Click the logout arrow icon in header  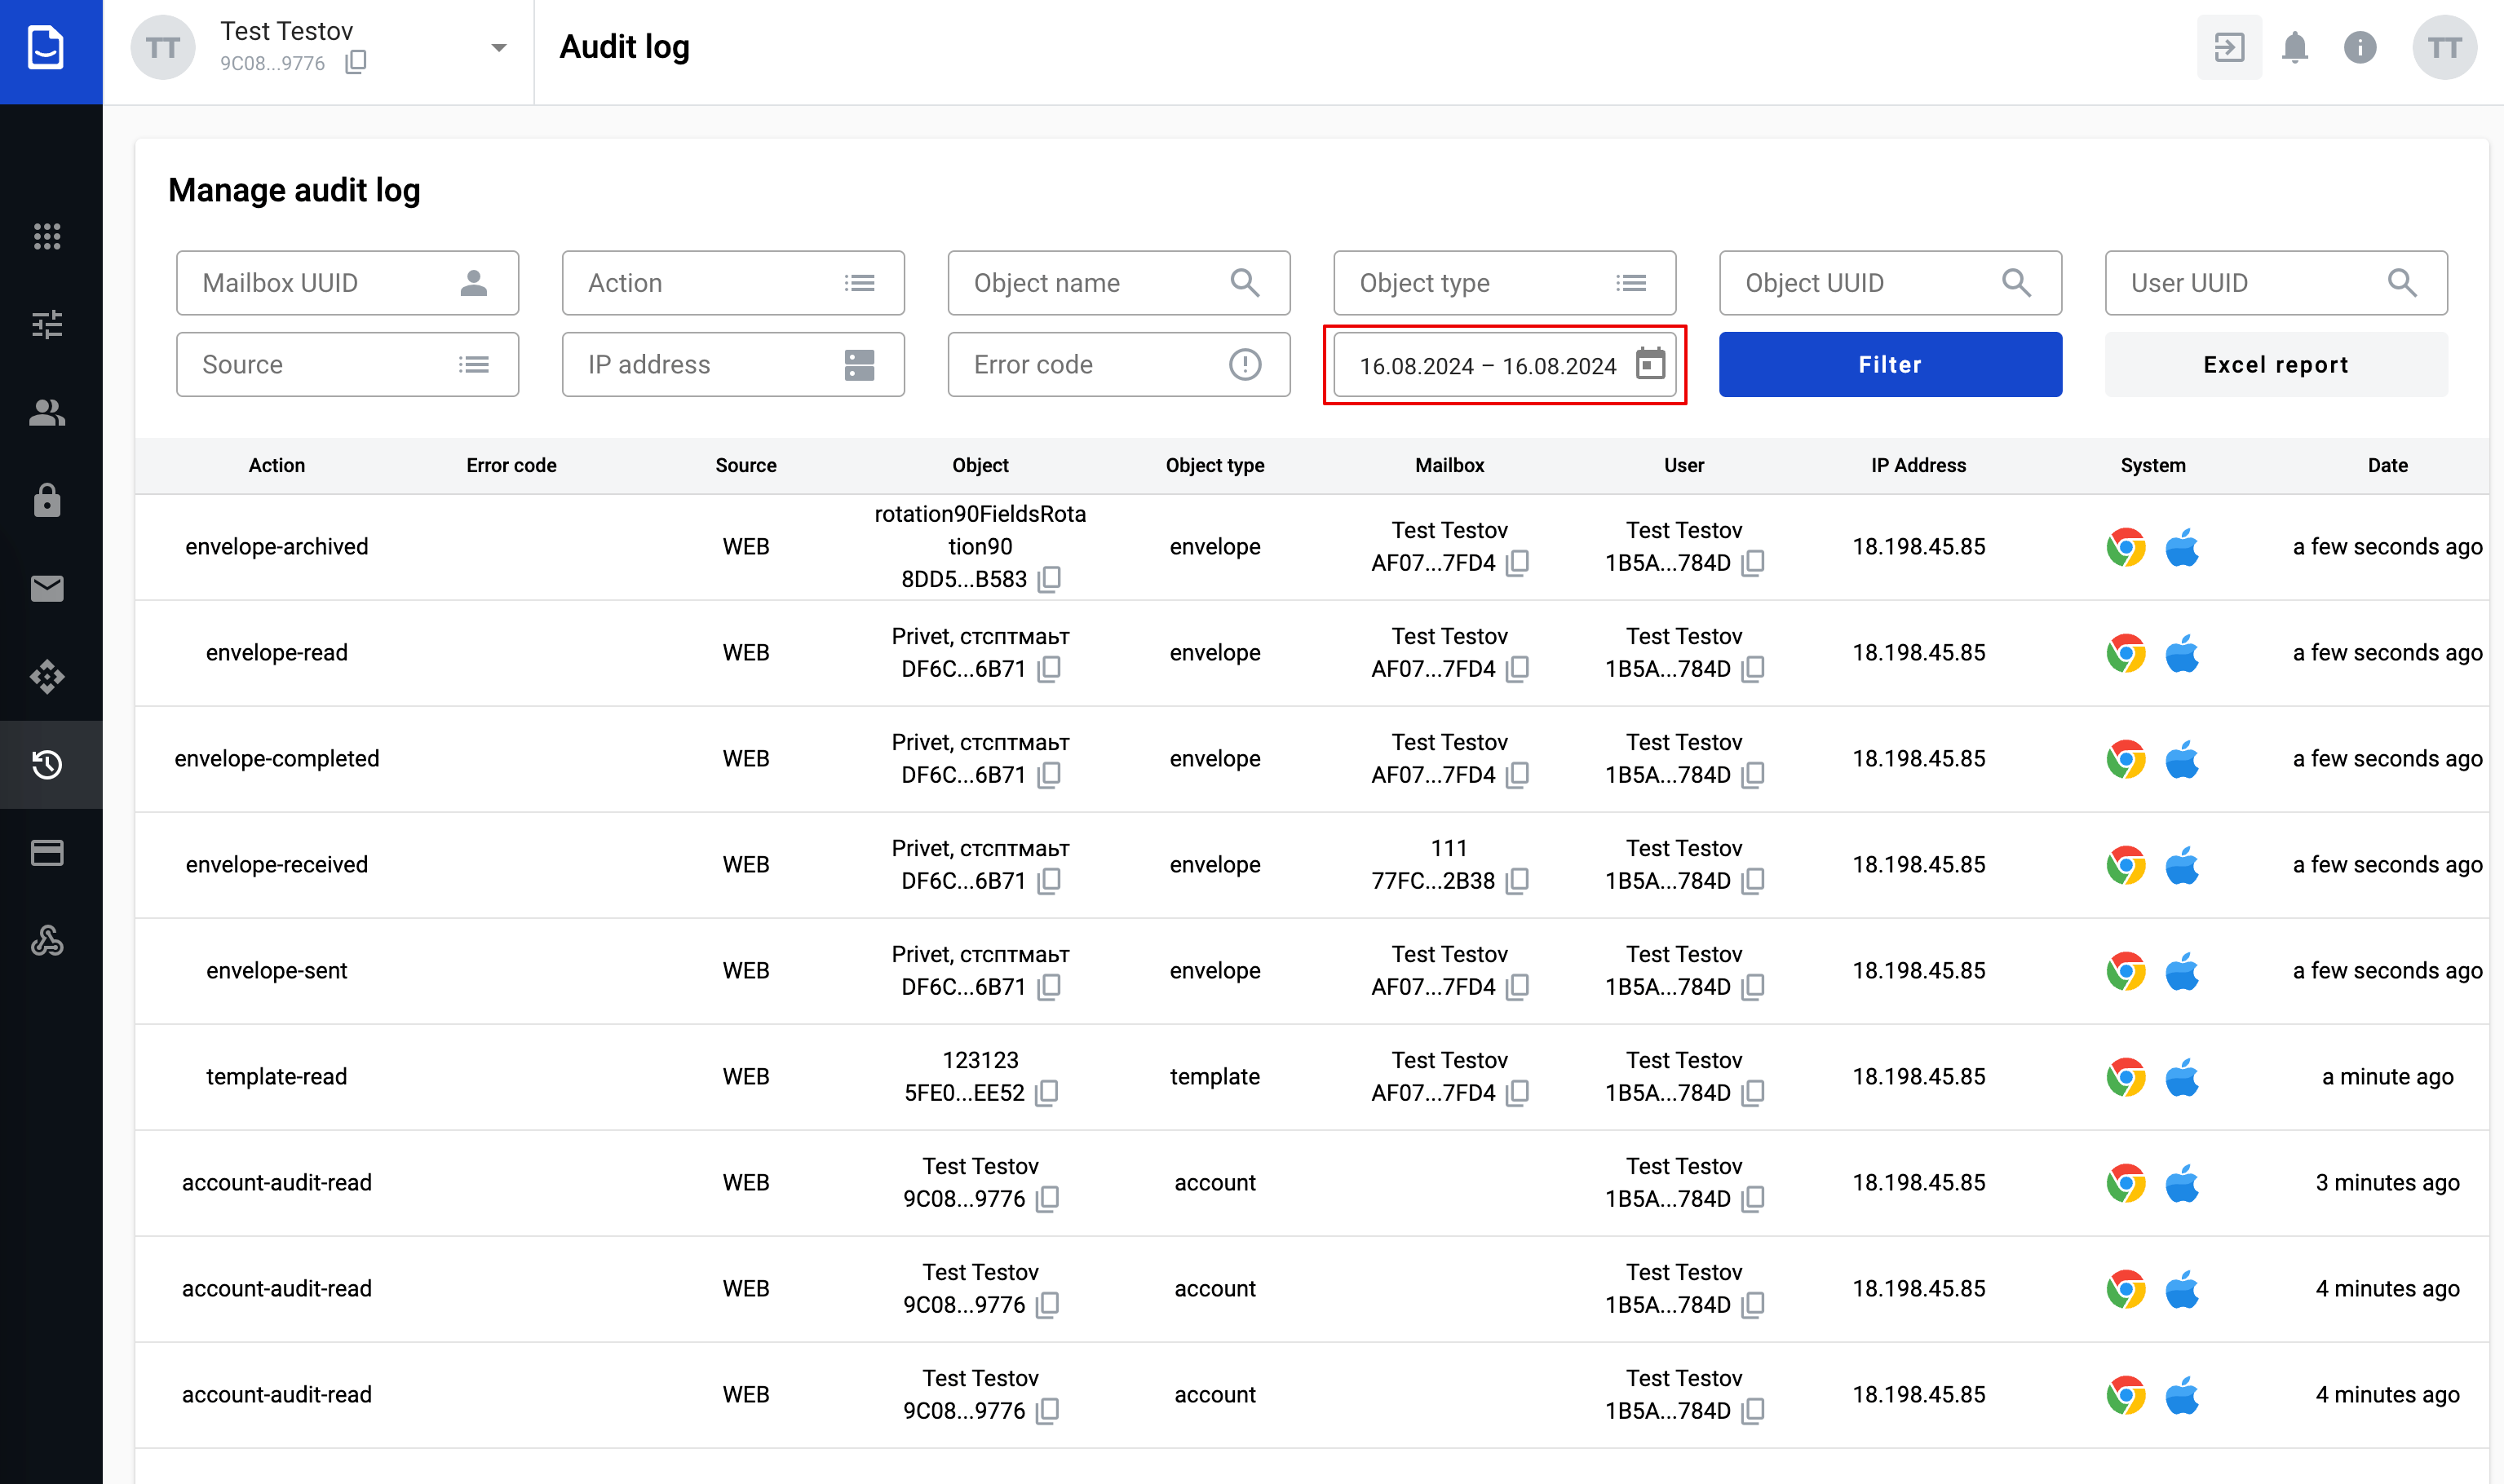2228,47
